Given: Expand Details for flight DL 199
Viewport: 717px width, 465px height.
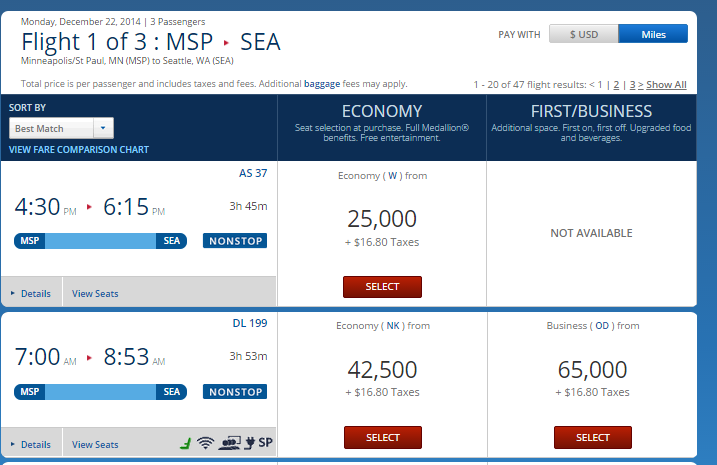Looking at the screenshot, I should tap(31, 444).
